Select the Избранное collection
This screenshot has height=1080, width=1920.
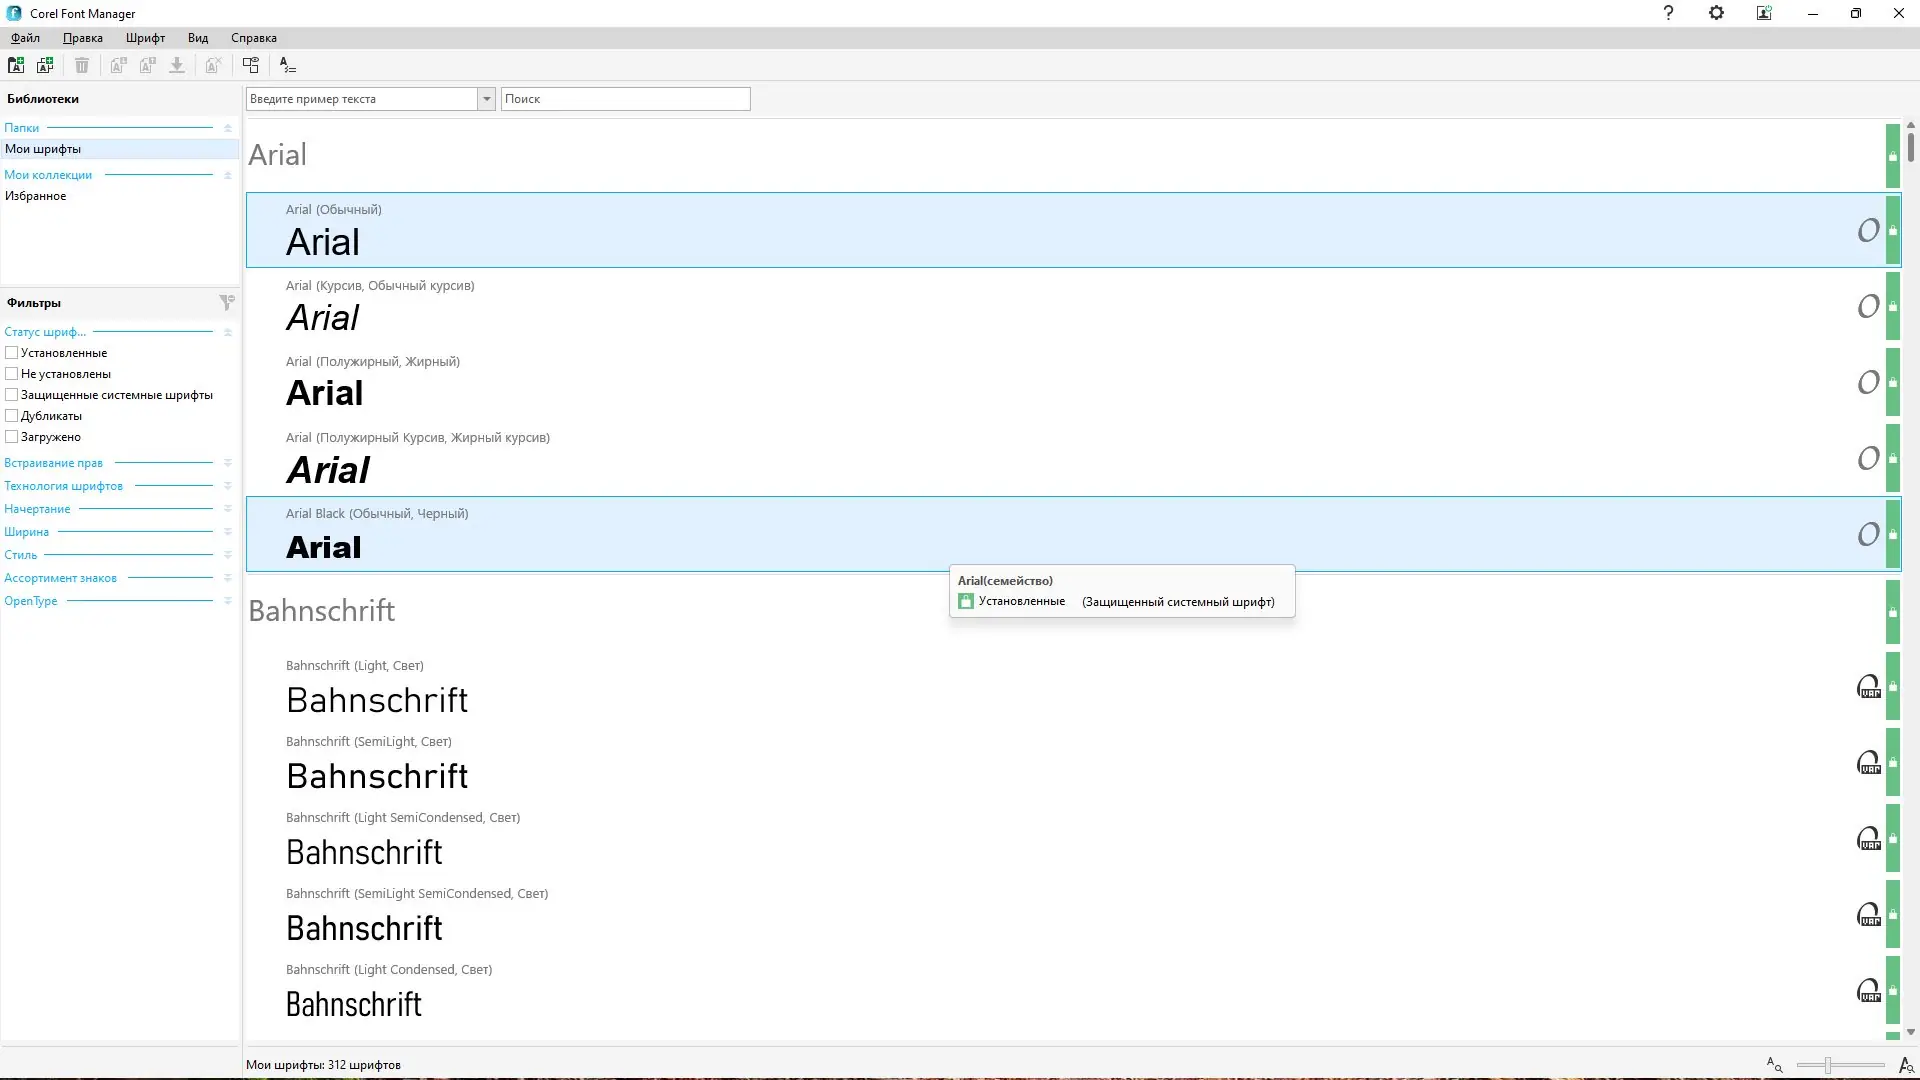click(x=36, y=196)
